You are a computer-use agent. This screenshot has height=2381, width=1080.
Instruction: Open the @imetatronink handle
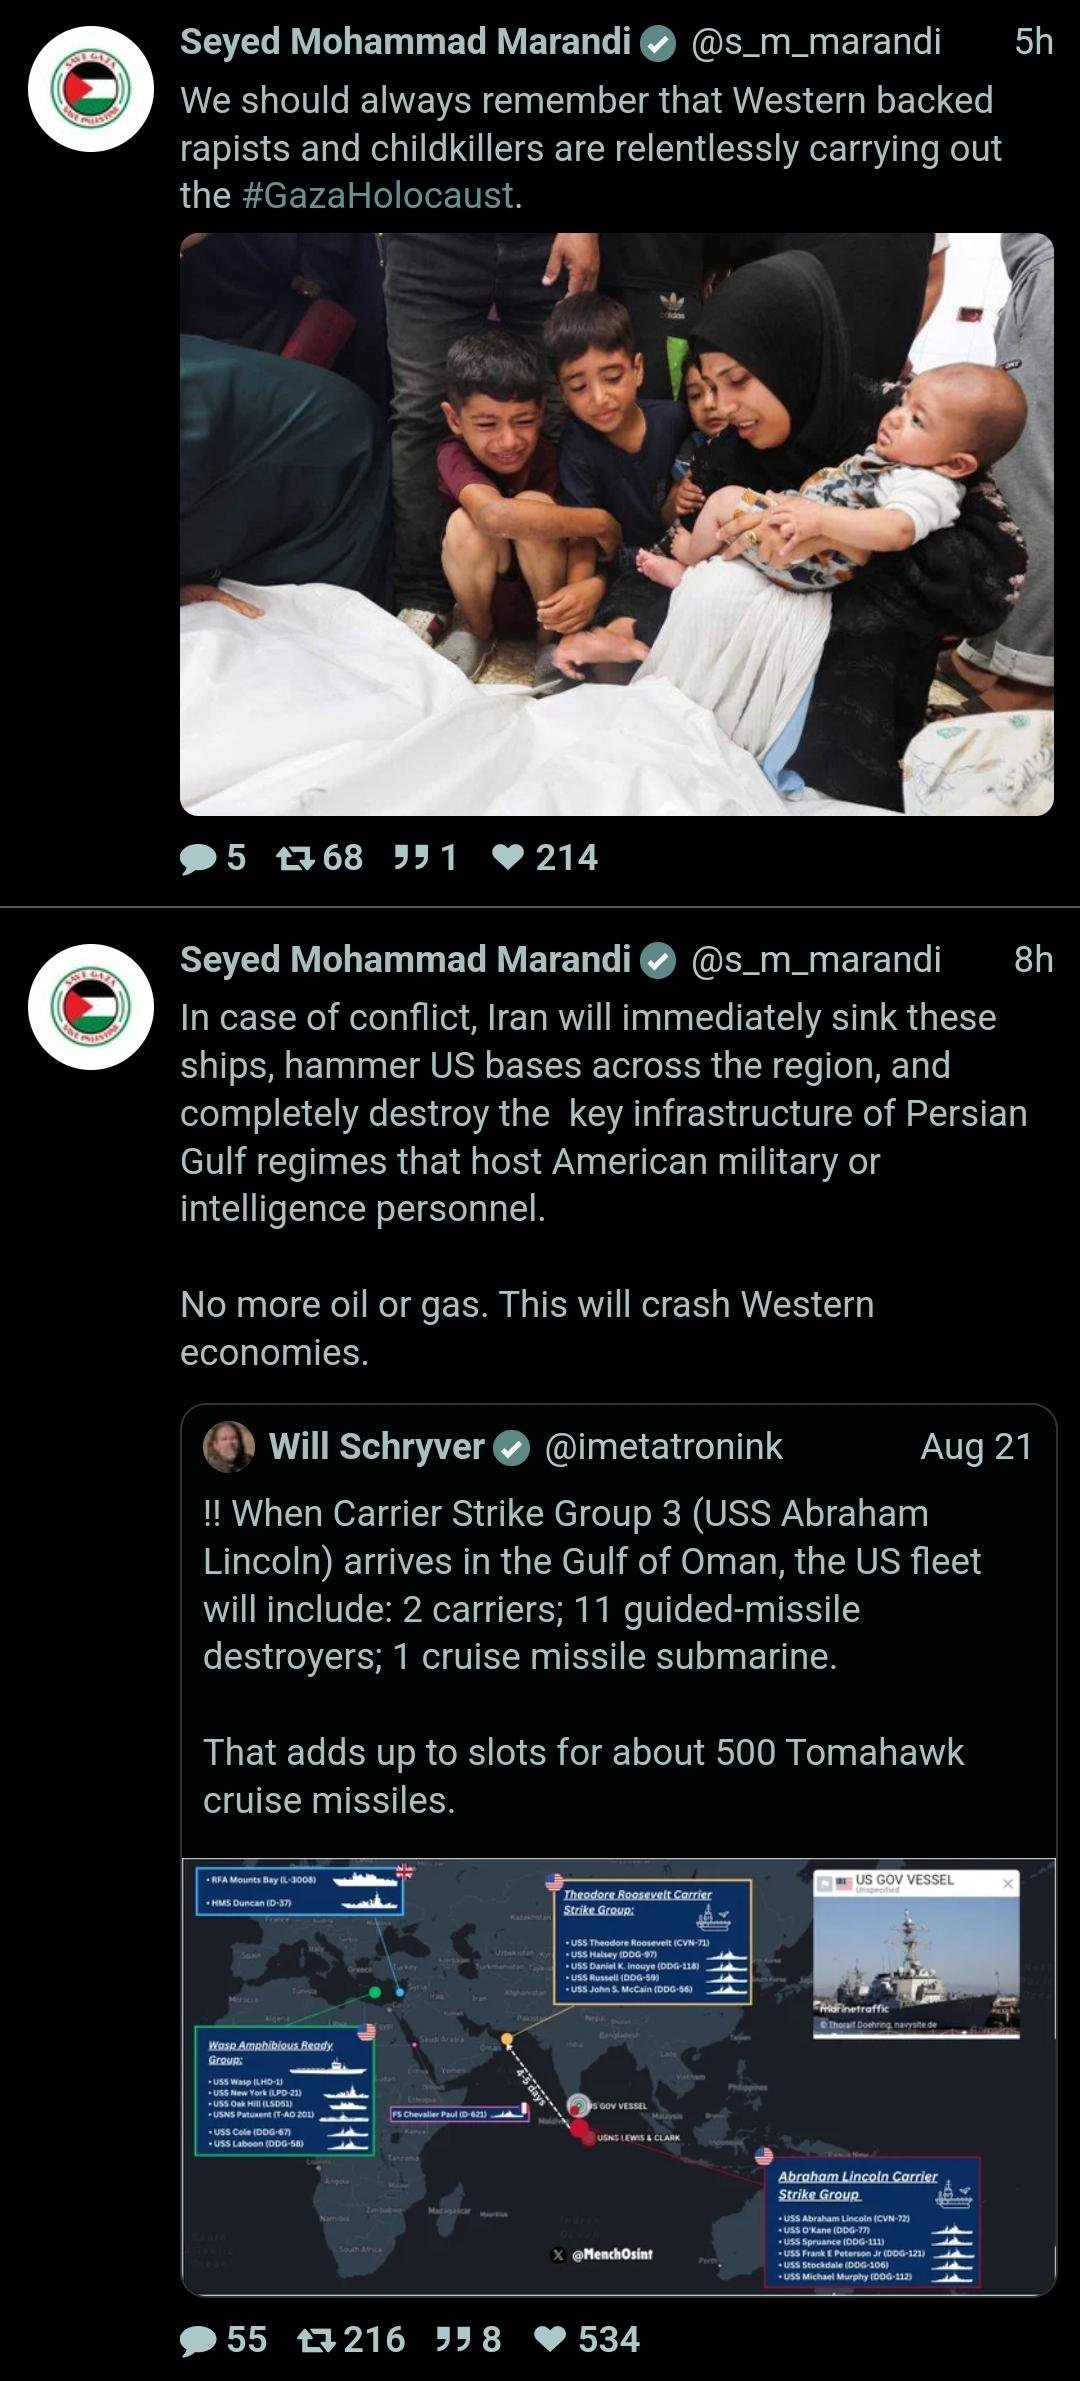[x=663, y=1447]
